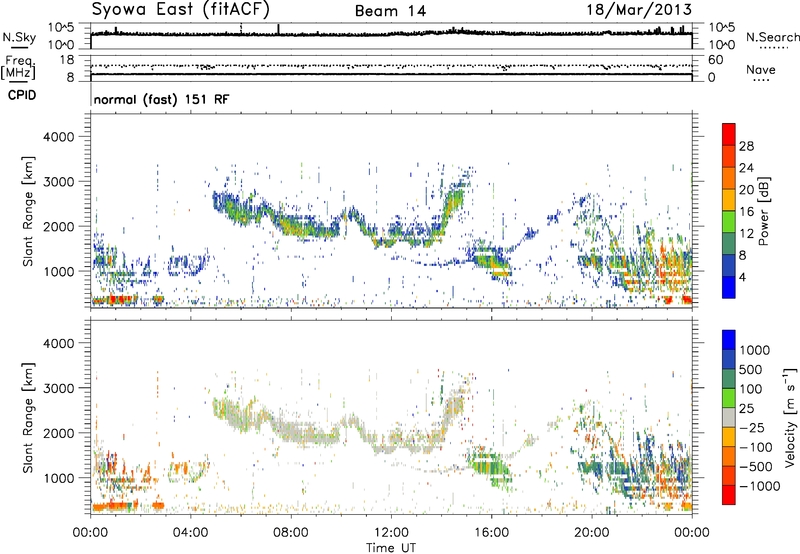The height and width of the screenshot is (554, 800).
Task: Click the dotted line sample under 'N.Search'
Action: 774,48
